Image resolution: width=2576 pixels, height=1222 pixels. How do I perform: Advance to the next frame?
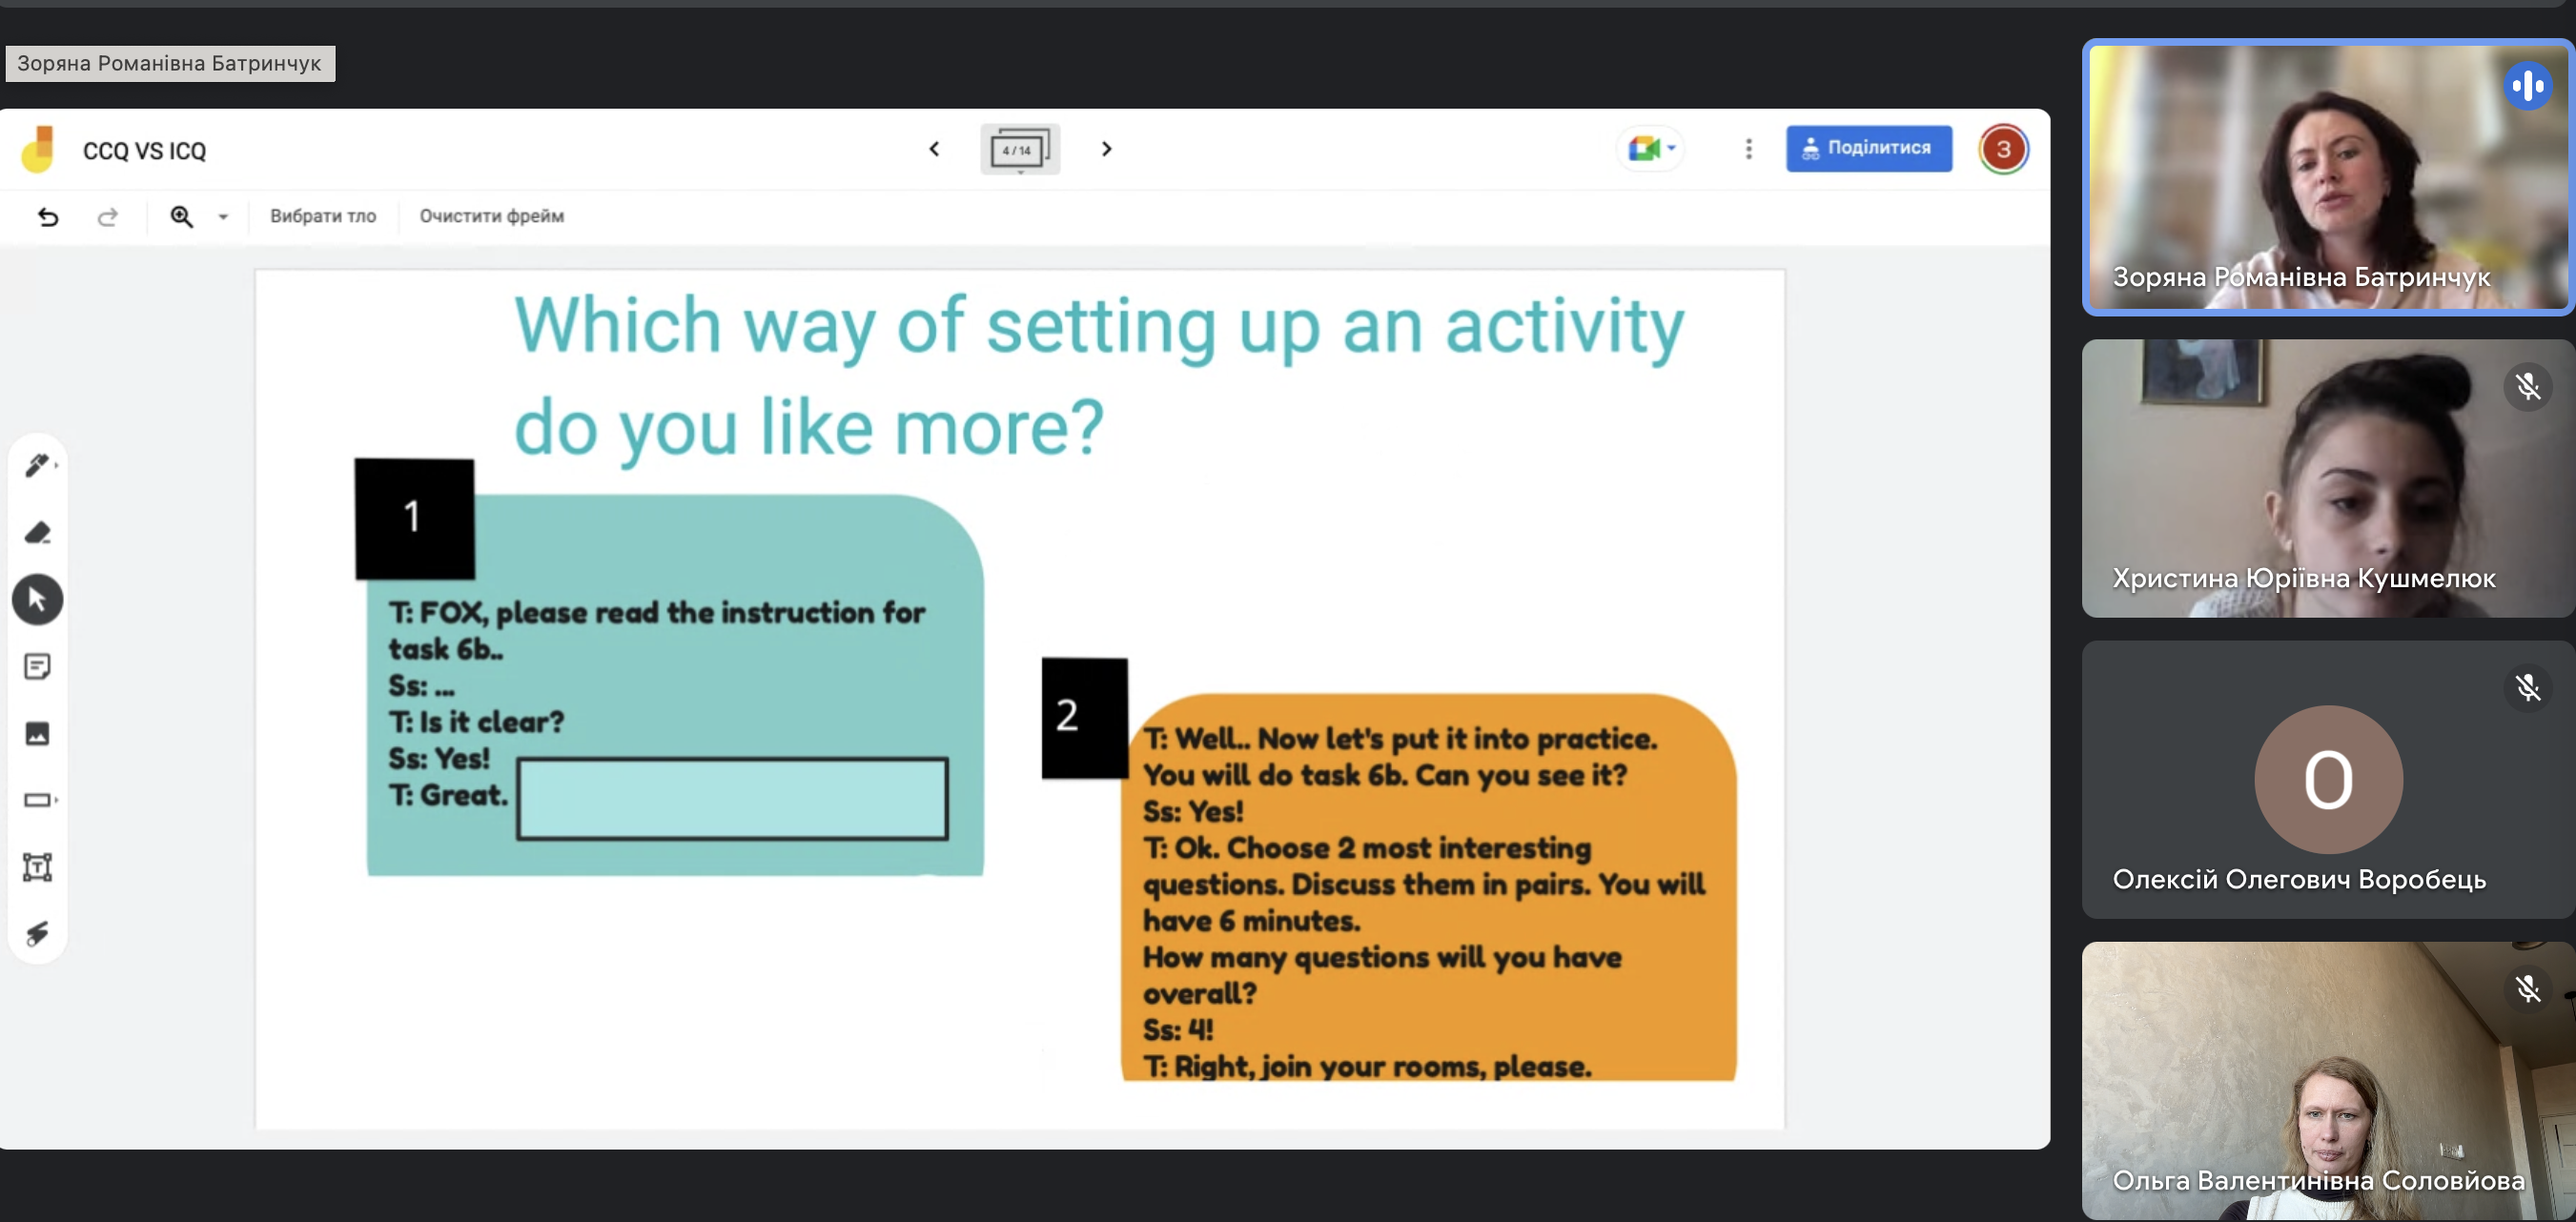[x=1106, y=149]
